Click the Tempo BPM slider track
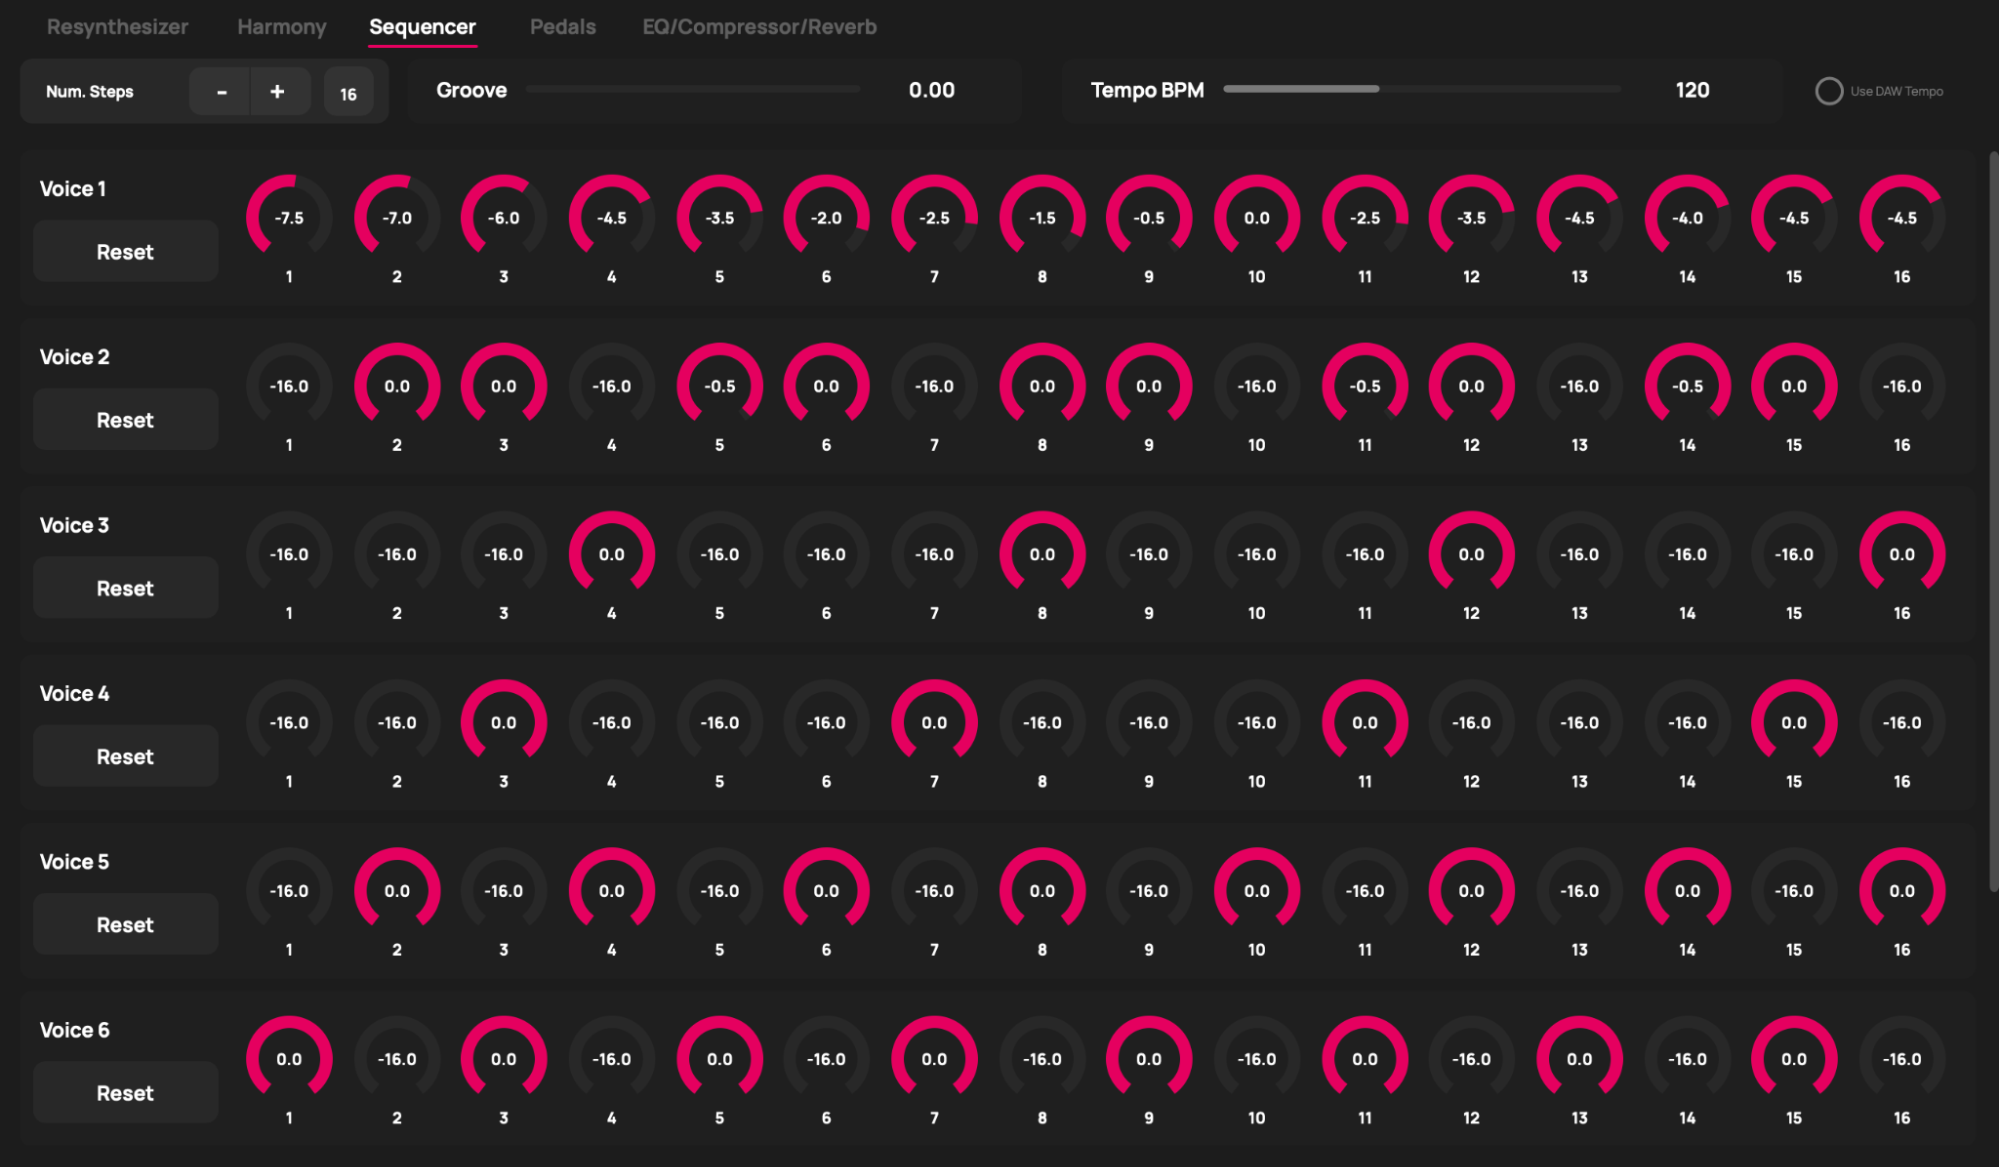The height and width of the screenshot is (1168, 1999). point(1420,89)
